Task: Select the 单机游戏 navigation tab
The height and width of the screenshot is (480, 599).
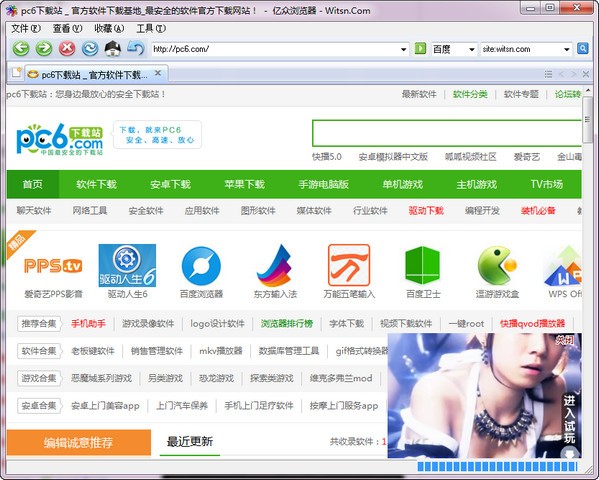Action: 403,184
